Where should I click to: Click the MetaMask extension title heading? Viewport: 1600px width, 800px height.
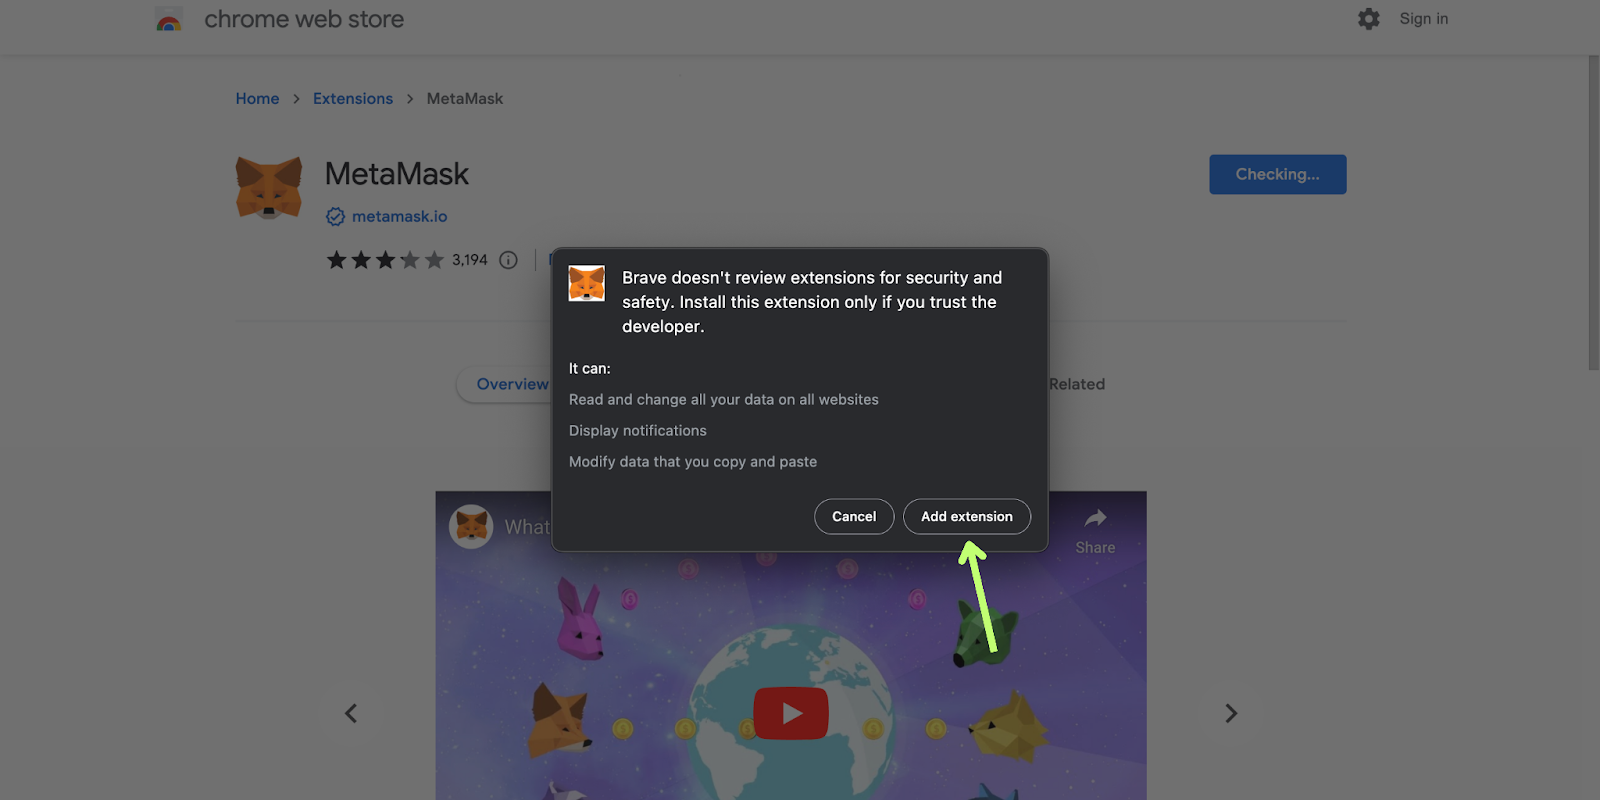click(397, 174)
